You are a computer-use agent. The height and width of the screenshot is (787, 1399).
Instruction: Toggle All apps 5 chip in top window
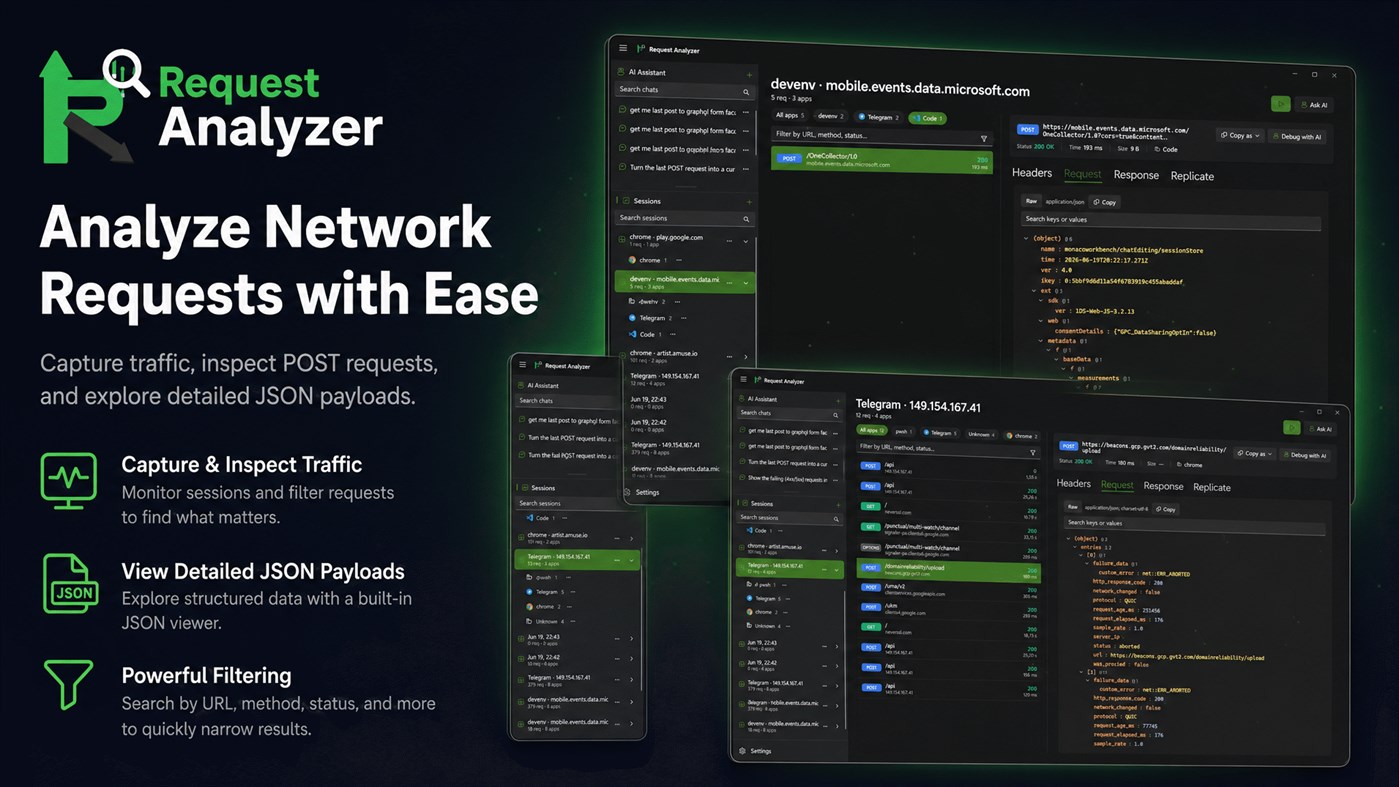click(x=789, y=116)
